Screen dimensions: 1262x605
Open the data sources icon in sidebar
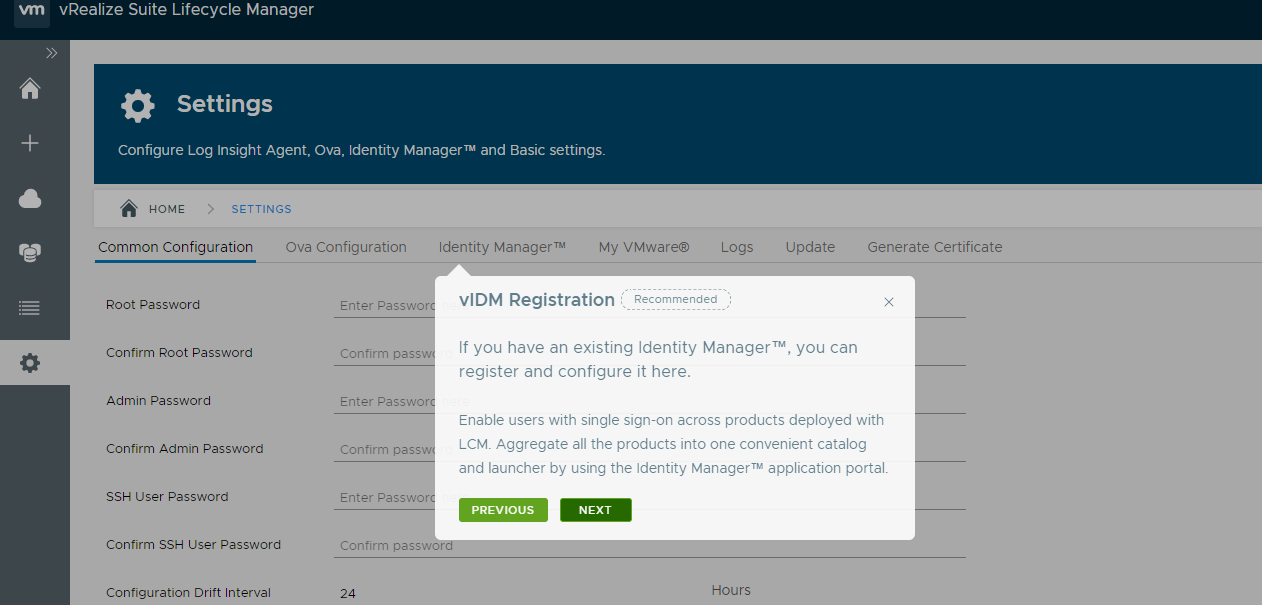(30, 253)
